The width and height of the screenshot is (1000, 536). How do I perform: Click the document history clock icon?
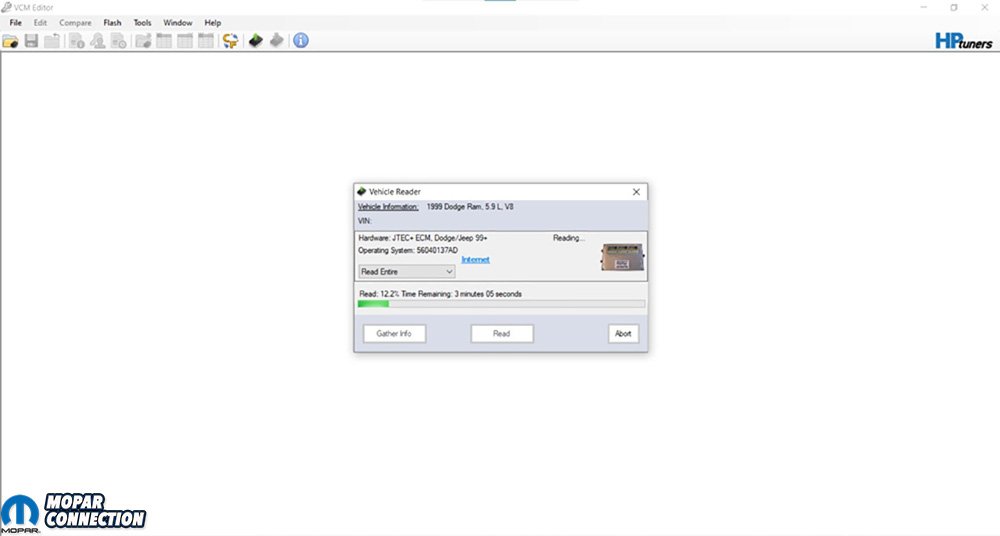[119, 41]
